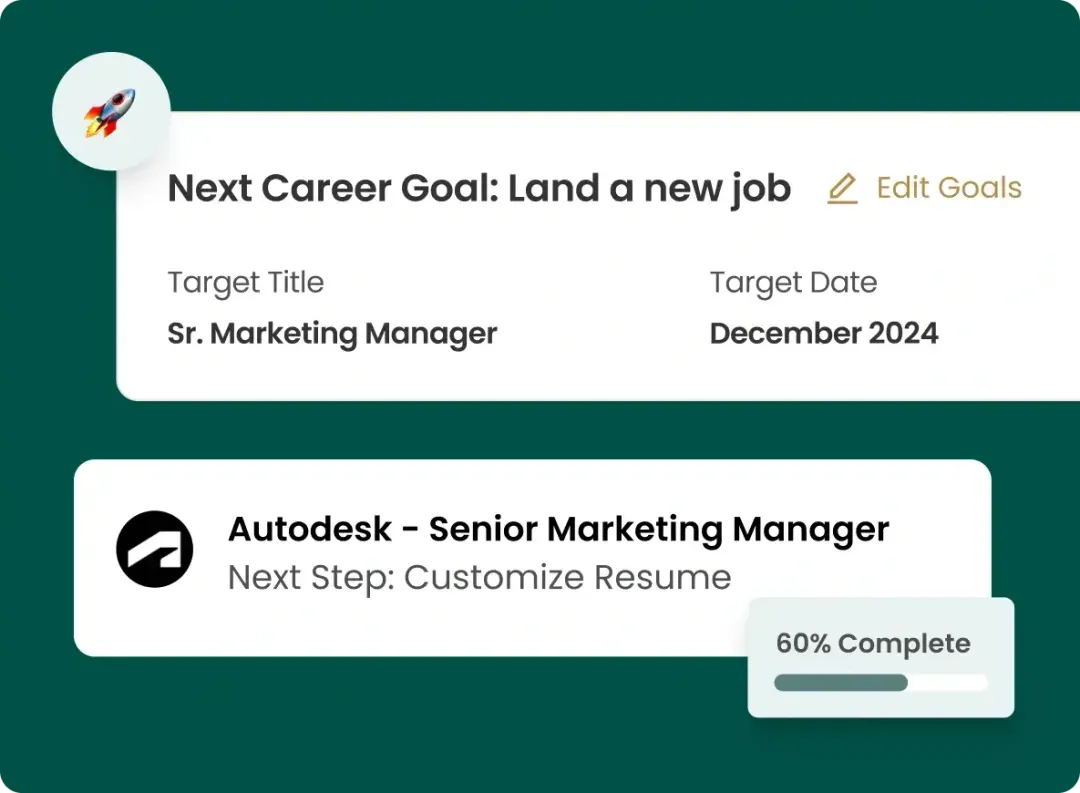Select the December 2024 target date
This screenshot has height=793, width=1080.
point(824,333)
